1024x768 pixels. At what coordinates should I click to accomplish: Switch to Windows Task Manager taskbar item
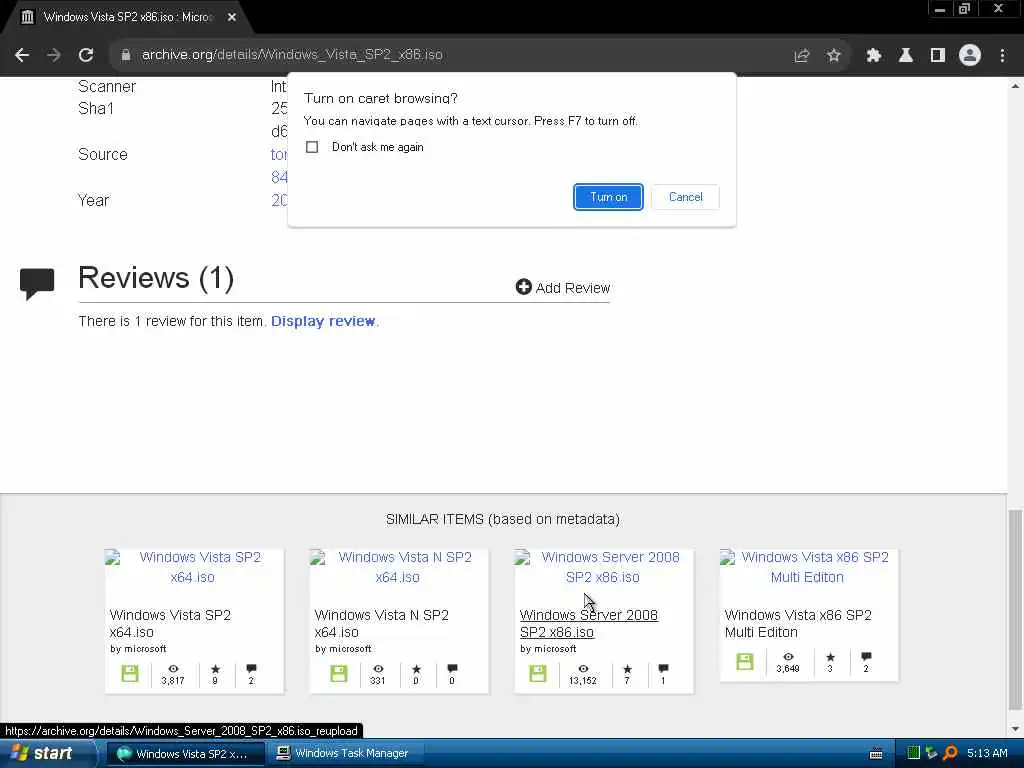point(346,754)
